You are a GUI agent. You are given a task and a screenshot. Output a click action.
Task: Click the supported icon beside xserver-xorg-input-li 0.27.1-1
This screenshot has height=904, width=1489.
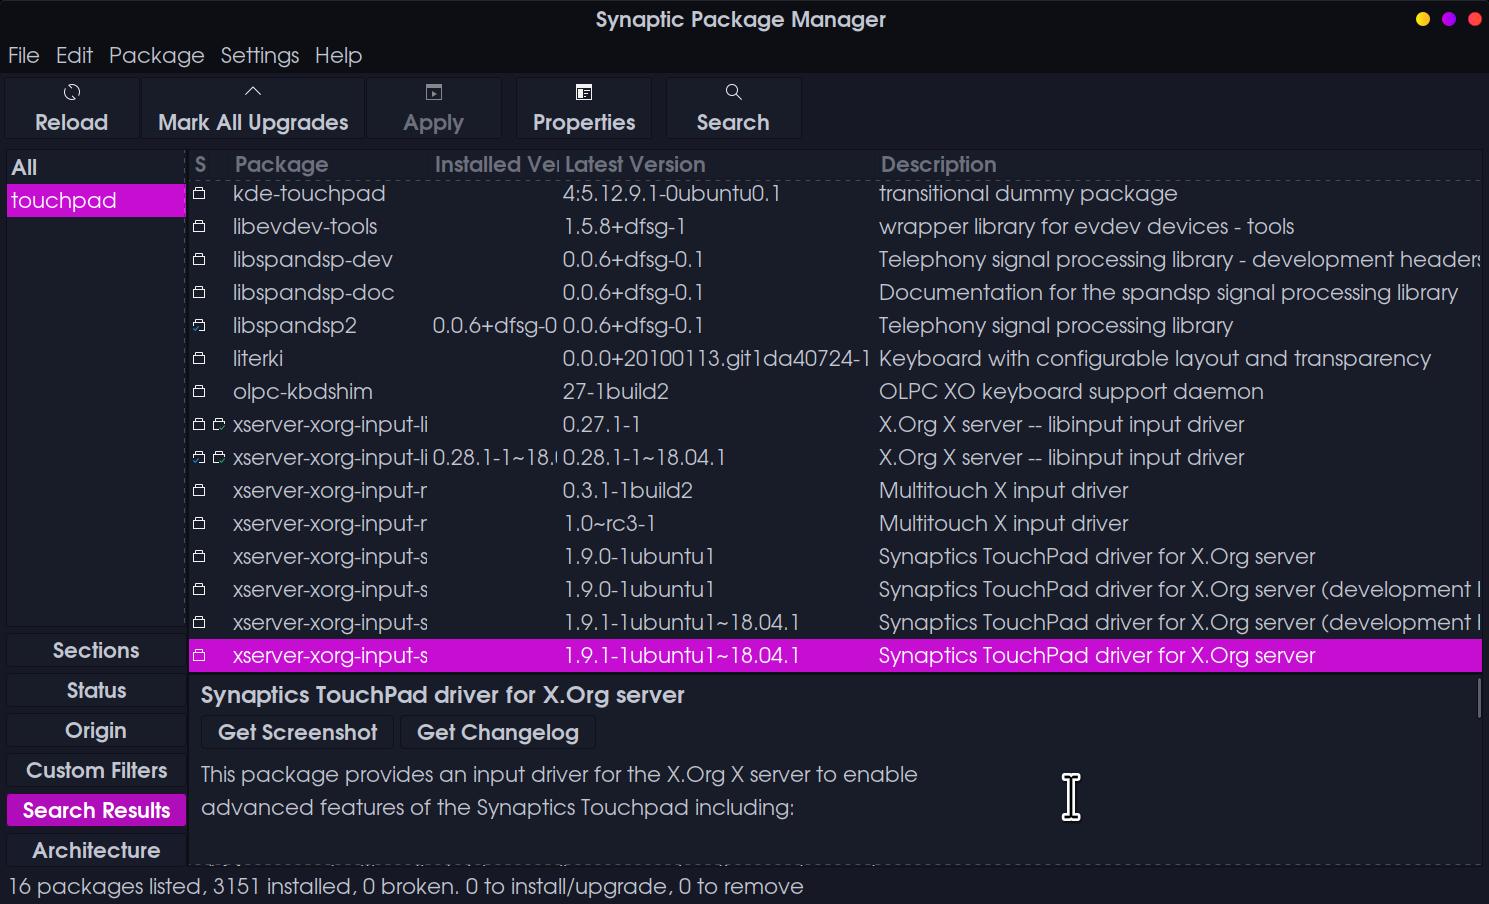pyautogui.click(x=218, y=424)
